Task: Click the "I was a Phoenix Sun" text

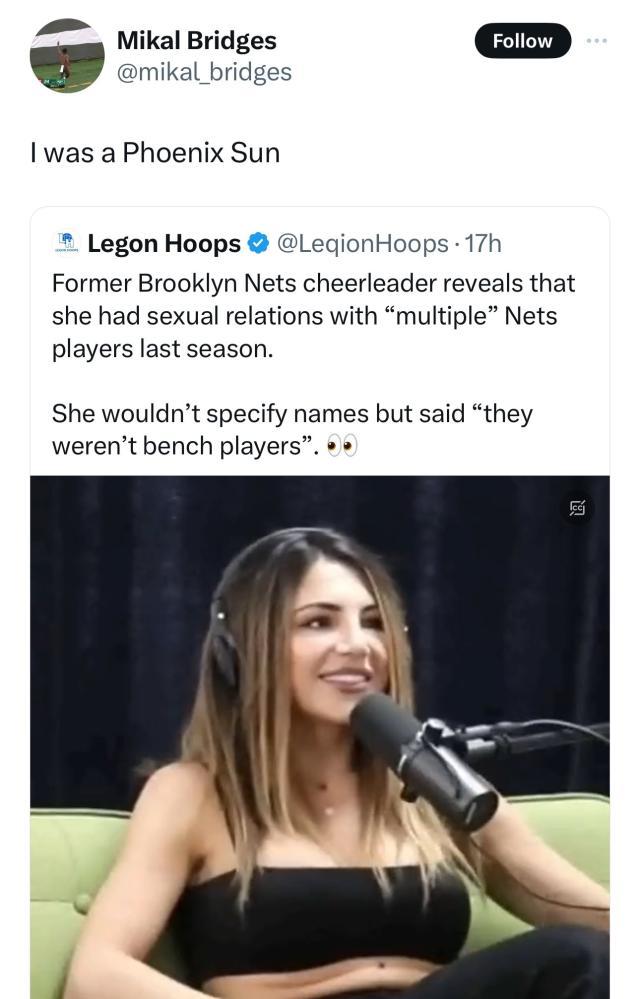Action: point(155,153)
